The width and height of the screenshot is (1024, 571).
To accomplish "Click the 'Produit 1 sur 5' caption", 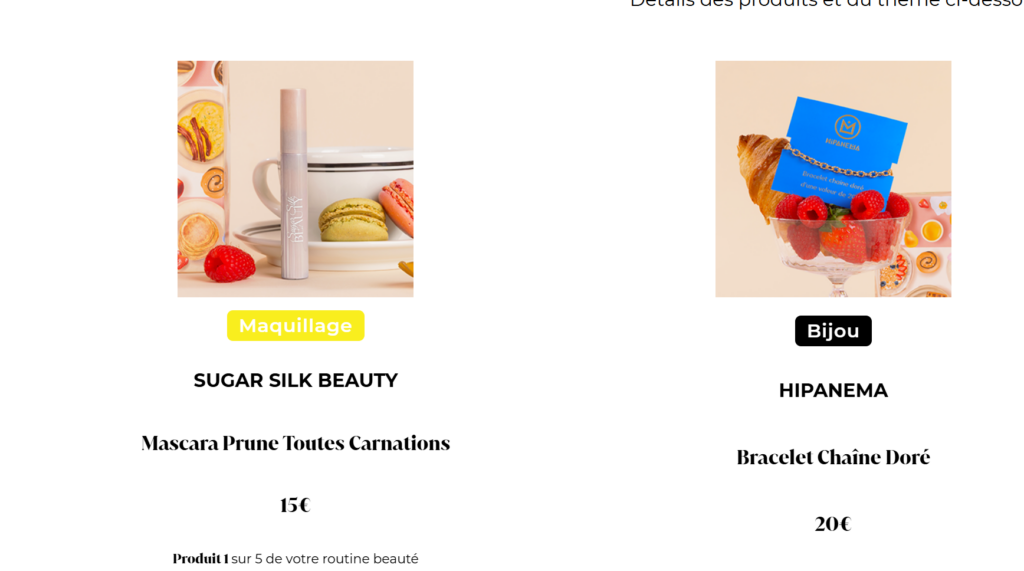I will coord(295,559).
